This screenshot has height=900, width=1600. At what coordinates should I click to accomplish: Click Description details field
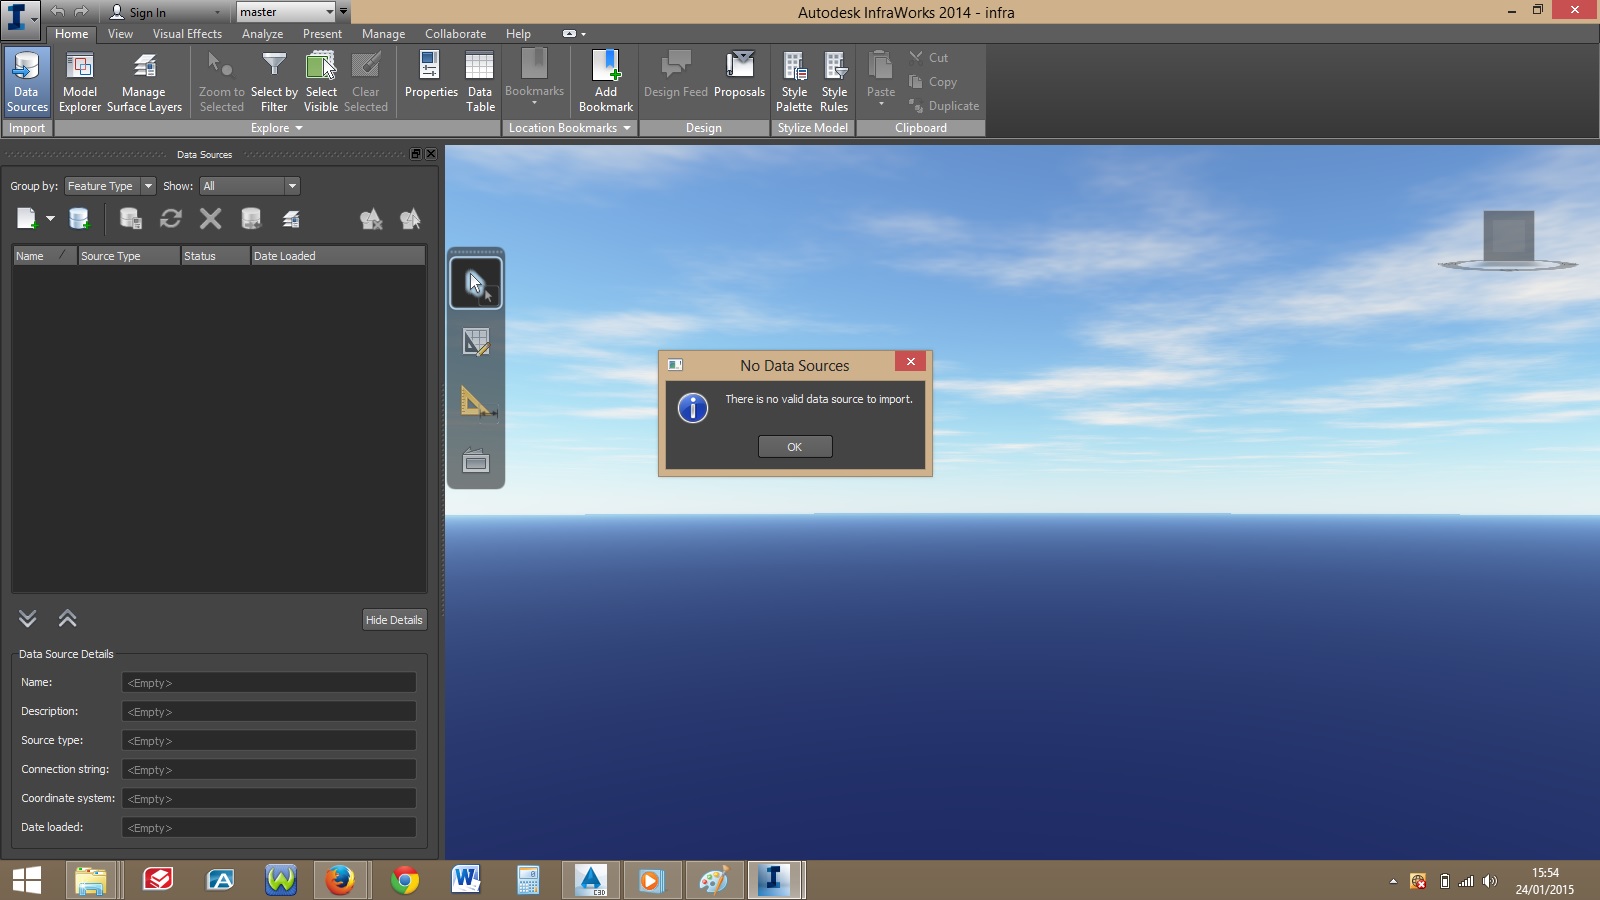click(x=269, y=712)
